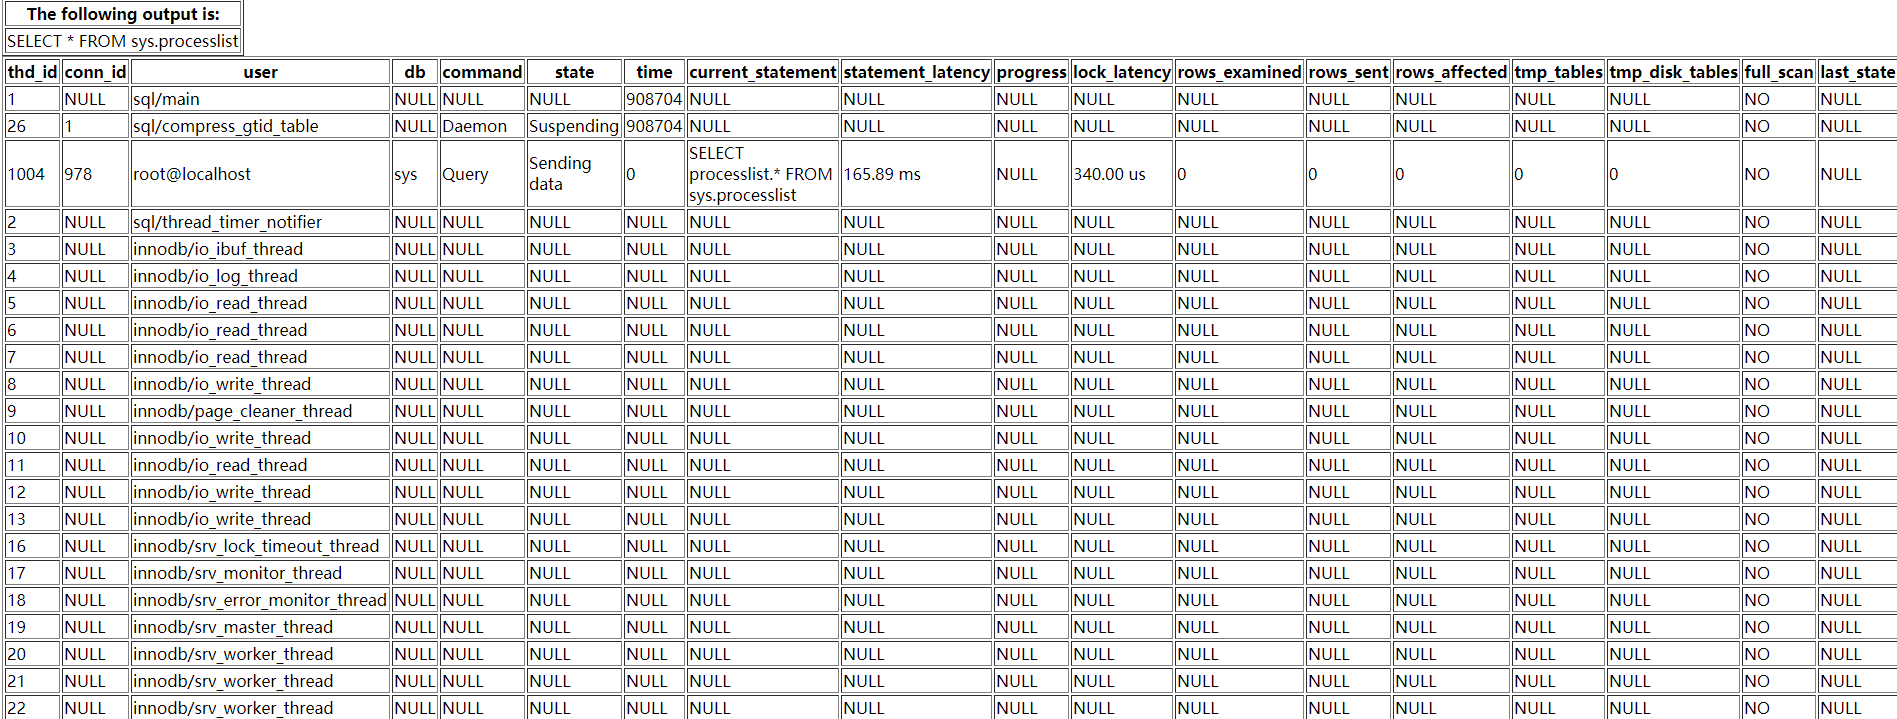Click the user column header
The image size is (1897, 719).
coord(260,72)
